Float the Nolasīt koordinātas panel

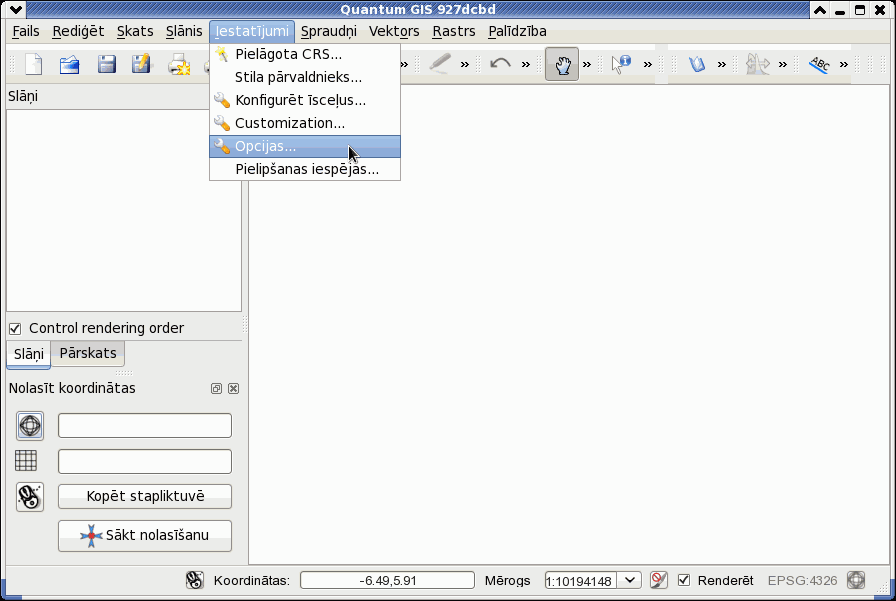[x=216, y=388]
